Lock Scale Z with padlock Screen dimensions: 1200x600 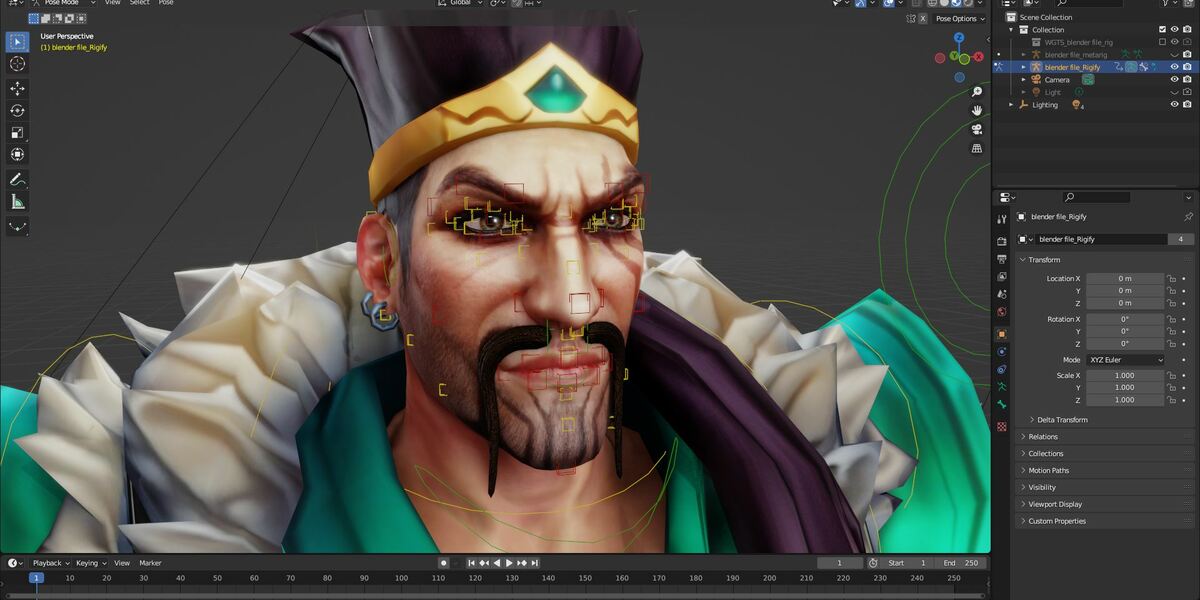coord(1171,400)
